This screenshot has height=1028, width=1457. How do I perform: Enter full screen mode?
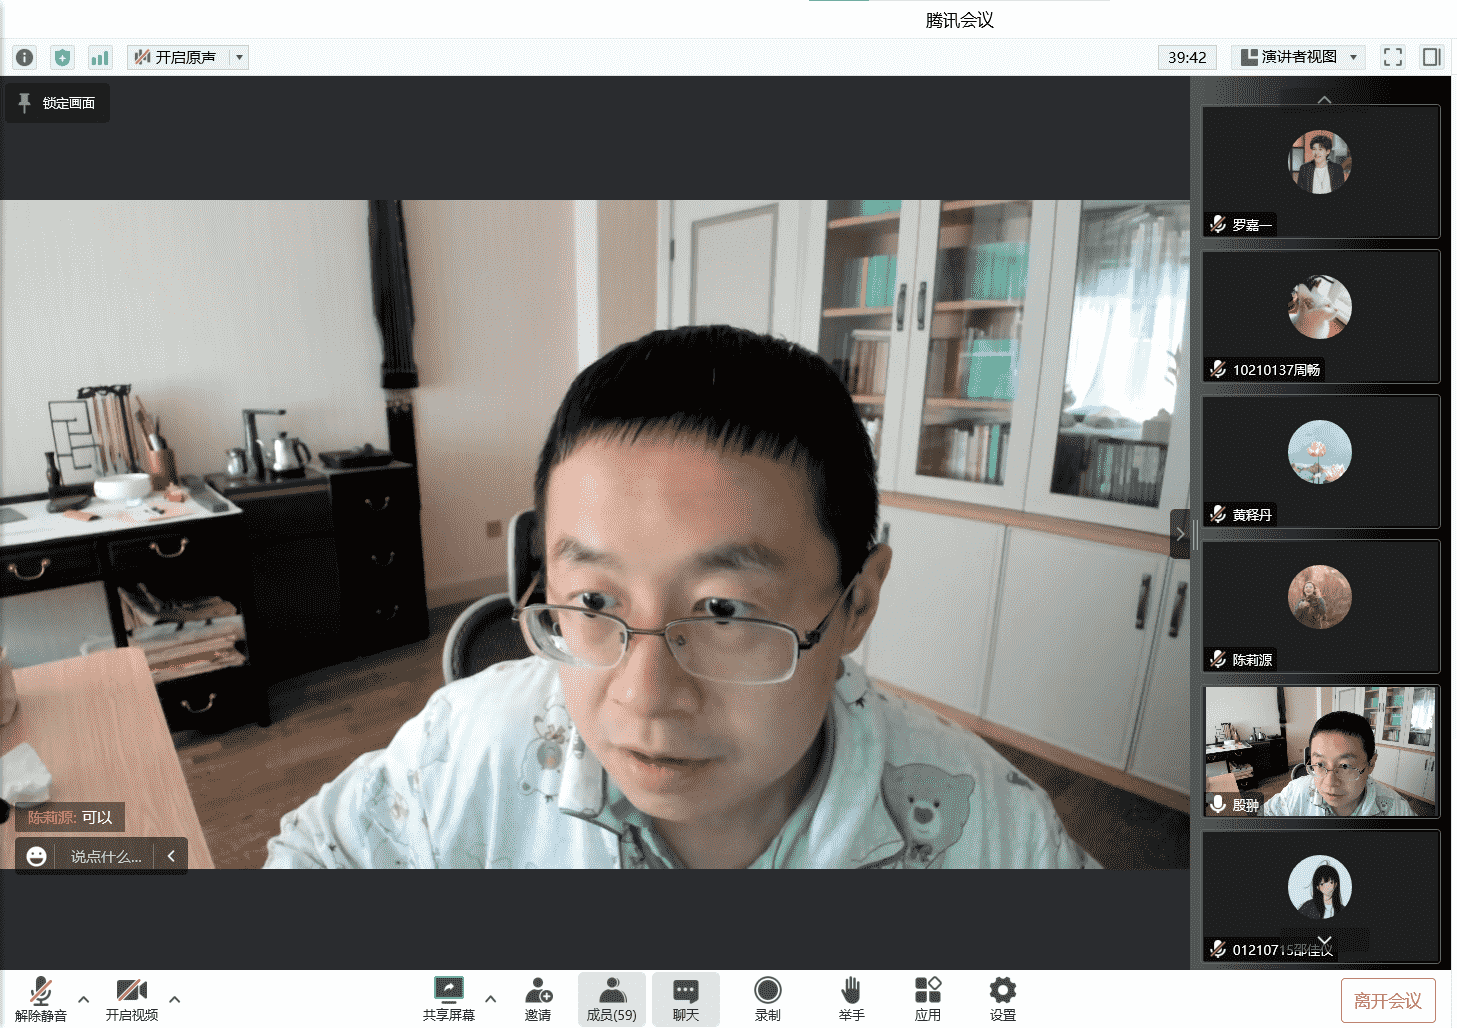[1392, 57]
